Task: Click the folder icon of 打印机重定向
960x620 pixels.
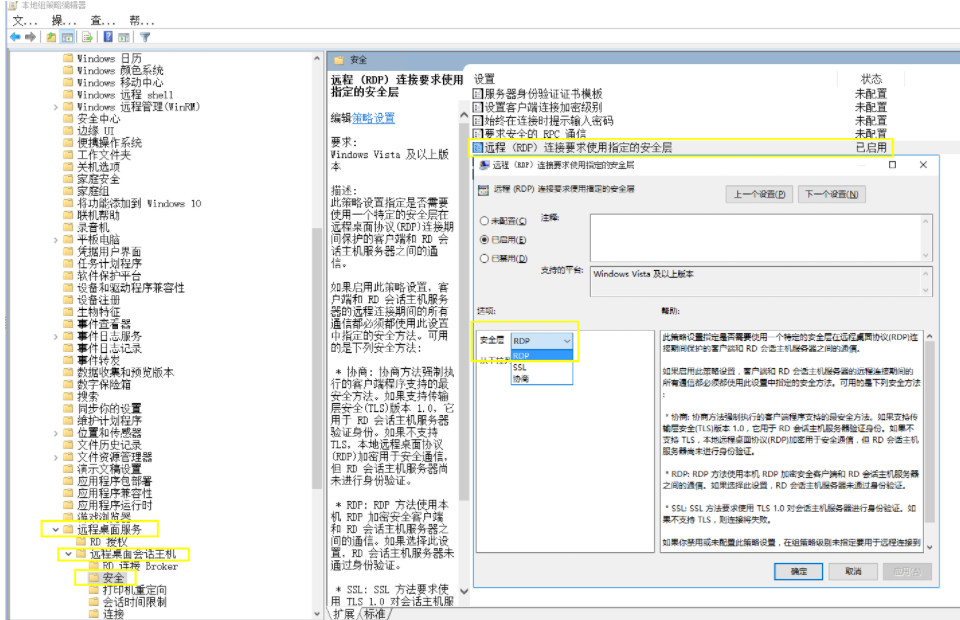Action: coord(94,590)
